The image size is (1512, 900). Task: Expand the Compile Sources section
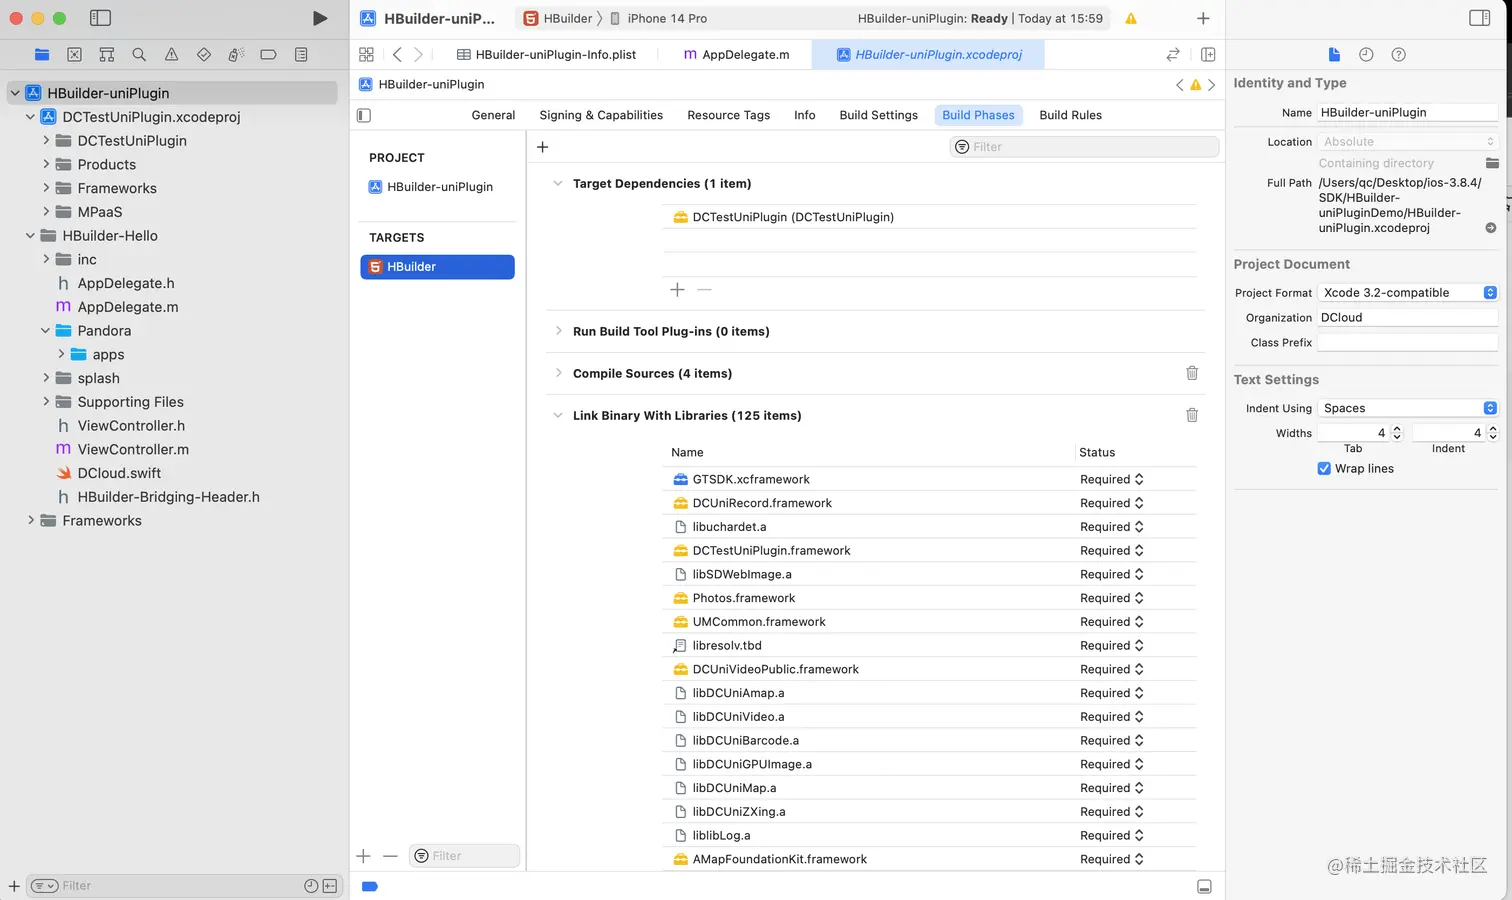pos(558,373)
